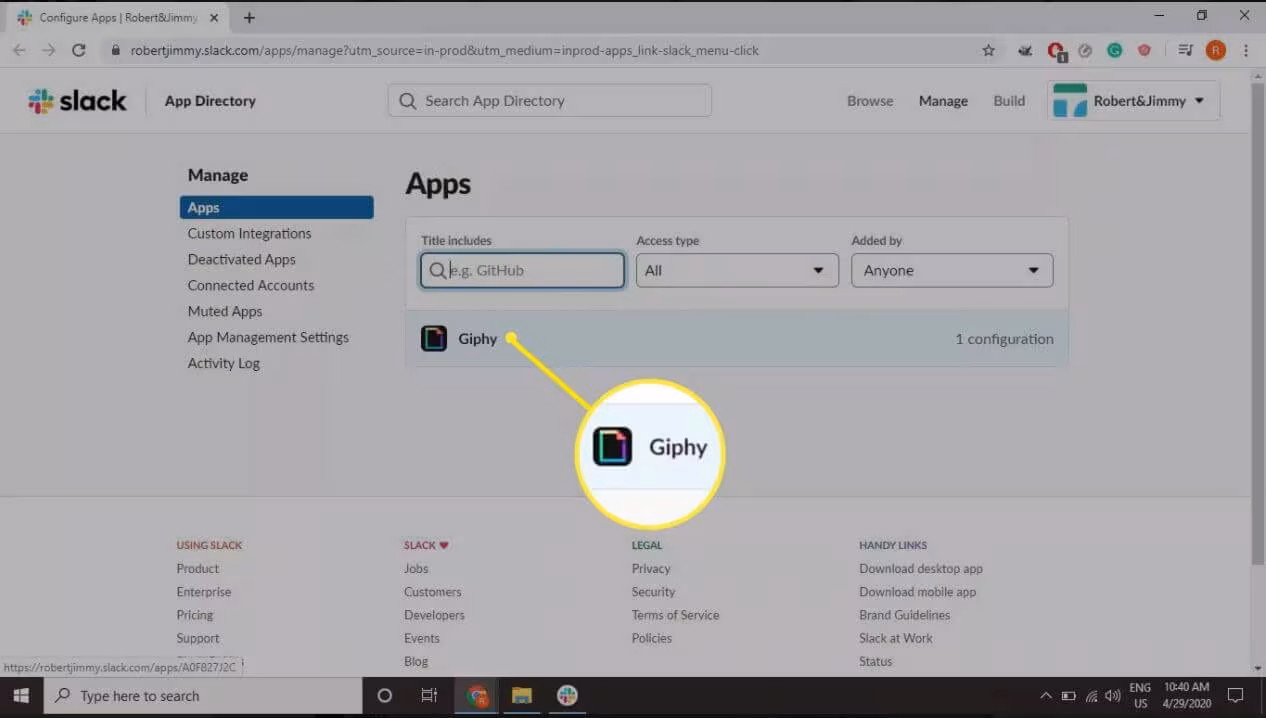The height and width of the screenshot is (718, 1266).
Task: Show hidden system tray icons
Action: coord(1046,696)
